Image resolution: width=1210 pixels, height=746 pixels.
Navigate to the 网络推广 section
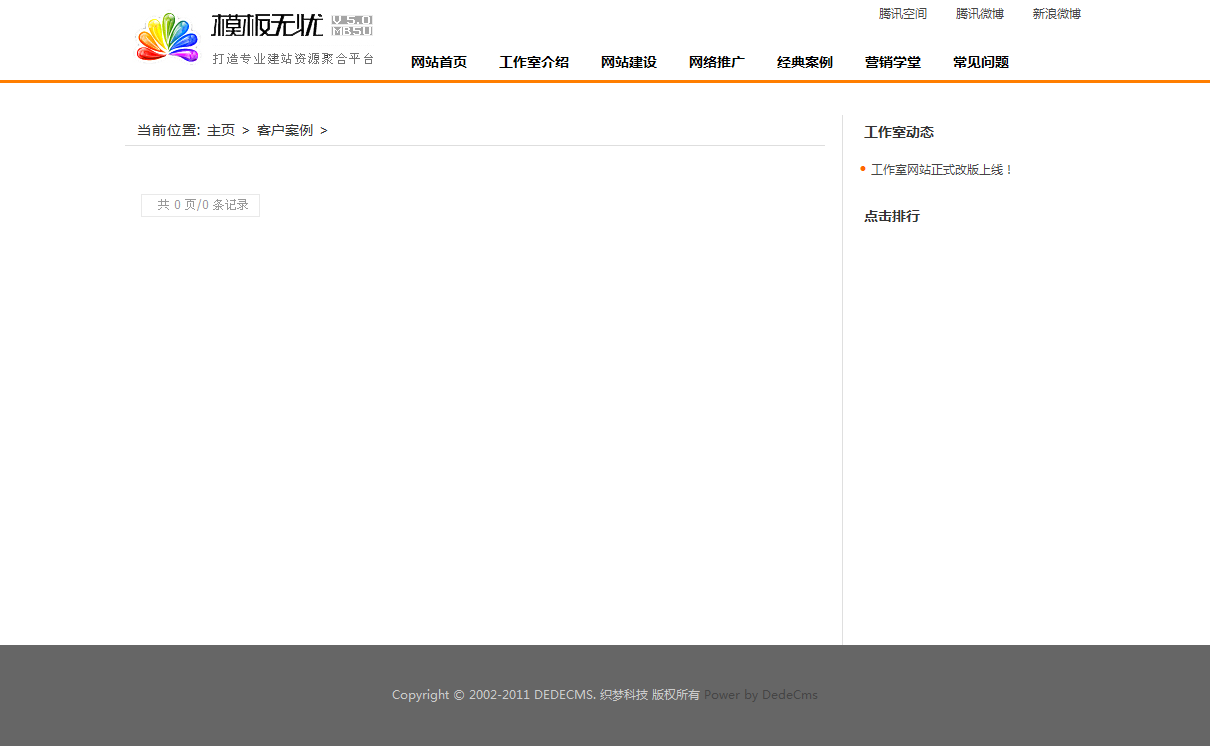point(716,62)
